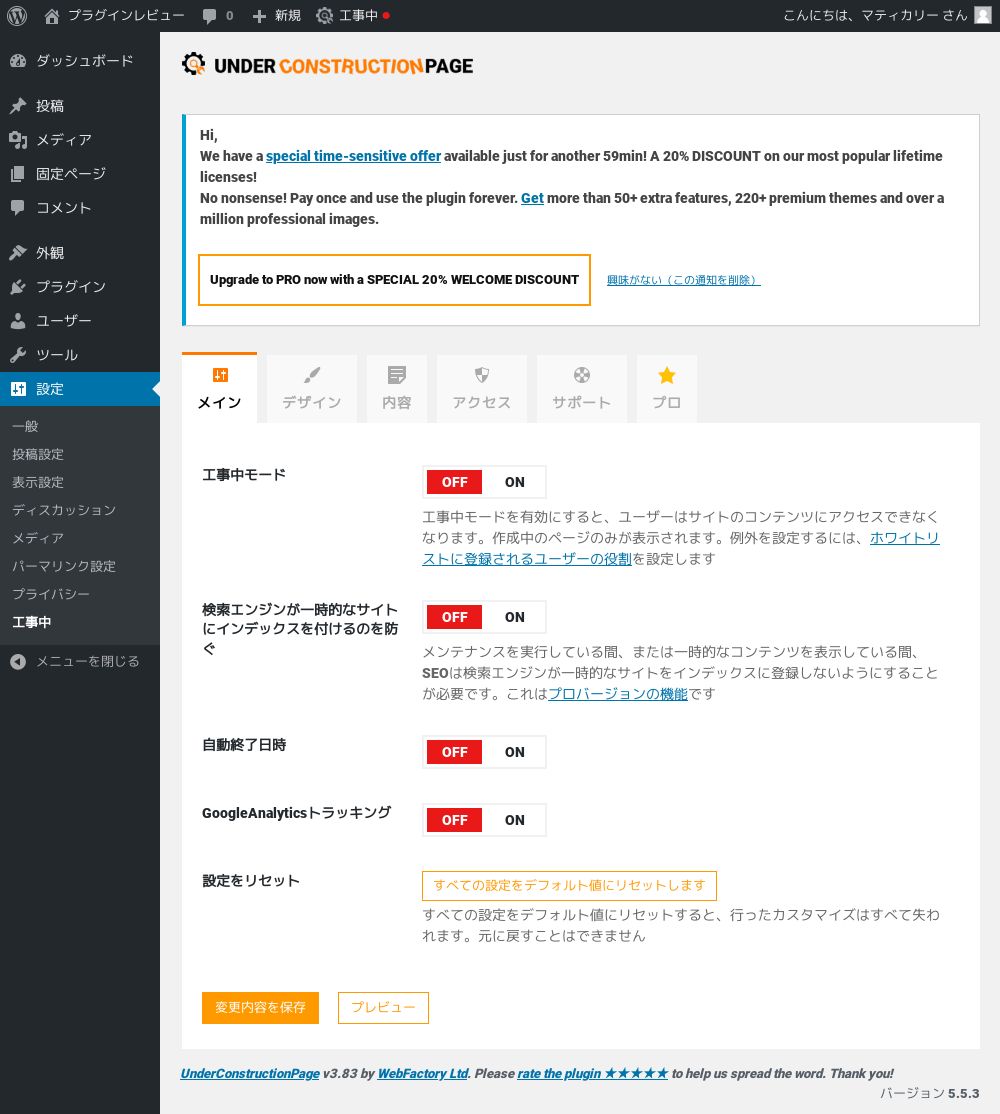
Task: Click the plus icon beside 新規
Action: tap(259, 16)
